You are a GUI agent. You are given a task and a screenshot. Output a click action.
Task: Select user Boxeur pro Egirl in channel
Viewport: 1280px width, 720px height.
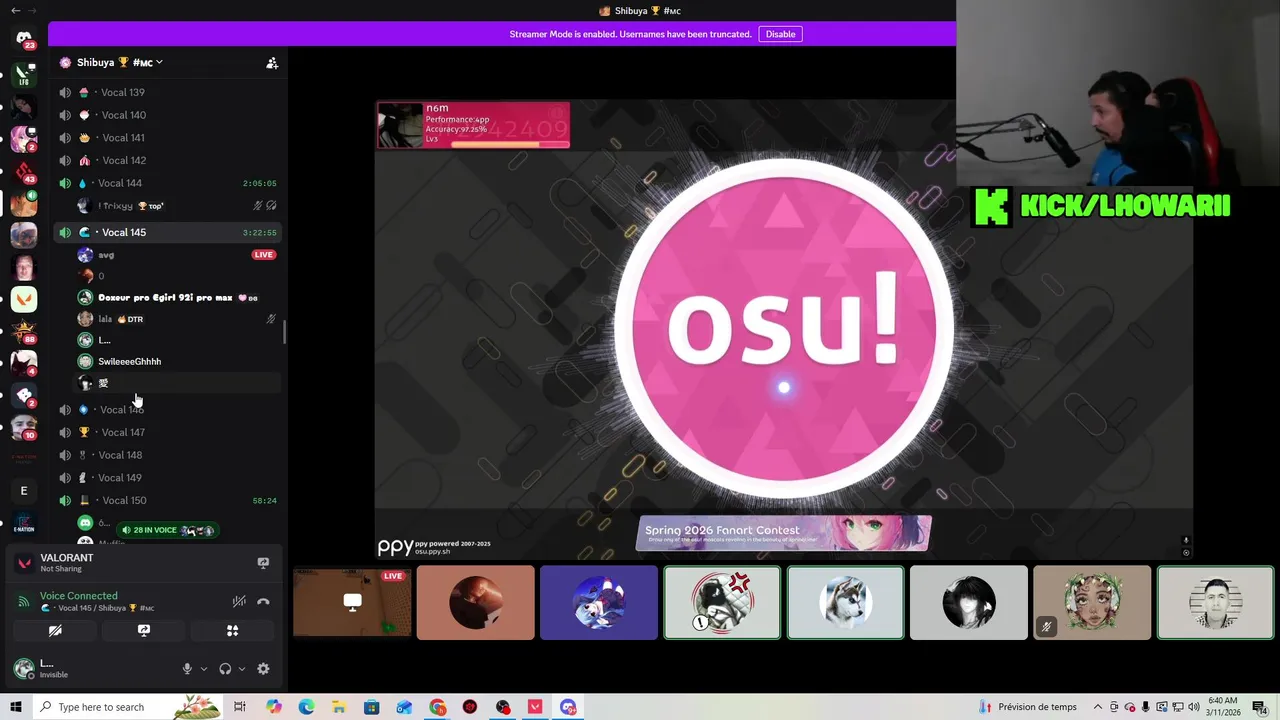pos(177,298)
